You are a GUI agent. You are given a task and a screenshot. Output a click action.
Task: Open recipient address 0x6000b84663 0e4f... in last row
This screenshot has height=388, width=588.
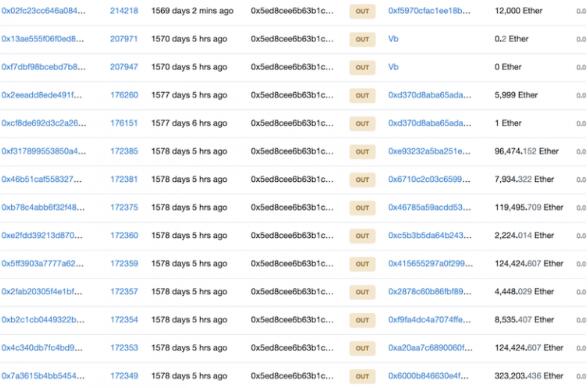pos(429,376)
